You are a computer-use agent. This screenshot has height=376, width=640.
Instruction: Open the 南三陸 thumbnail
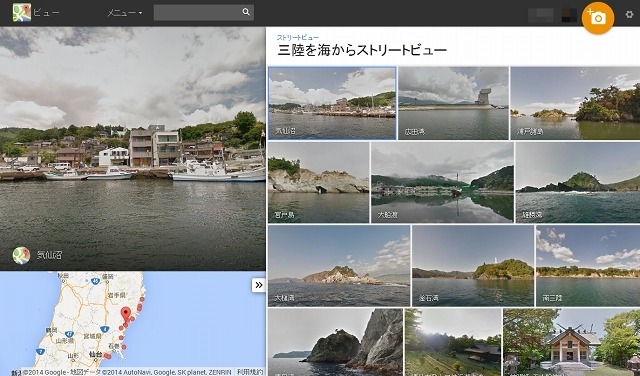[588, 266]
